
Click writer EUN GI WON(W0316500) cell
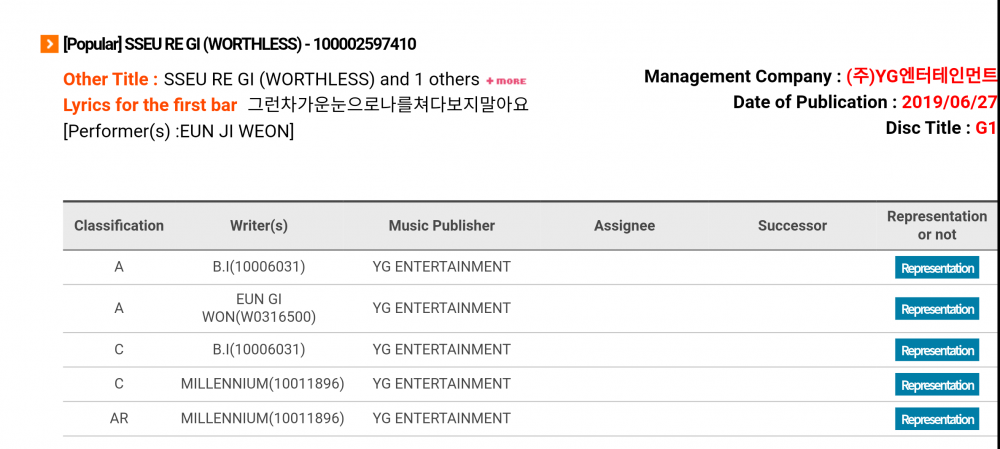tap(259, 309)
